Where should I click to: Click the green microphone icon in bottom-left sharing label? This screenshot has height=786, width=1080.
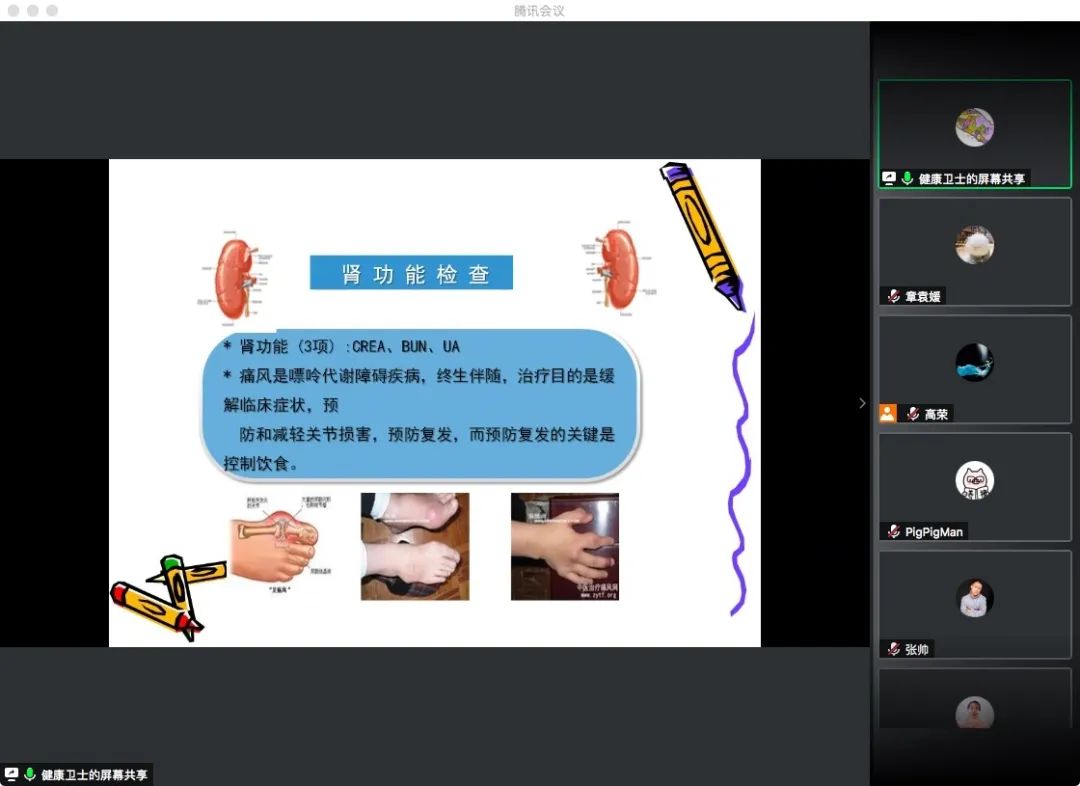click(x=30, y=774)
